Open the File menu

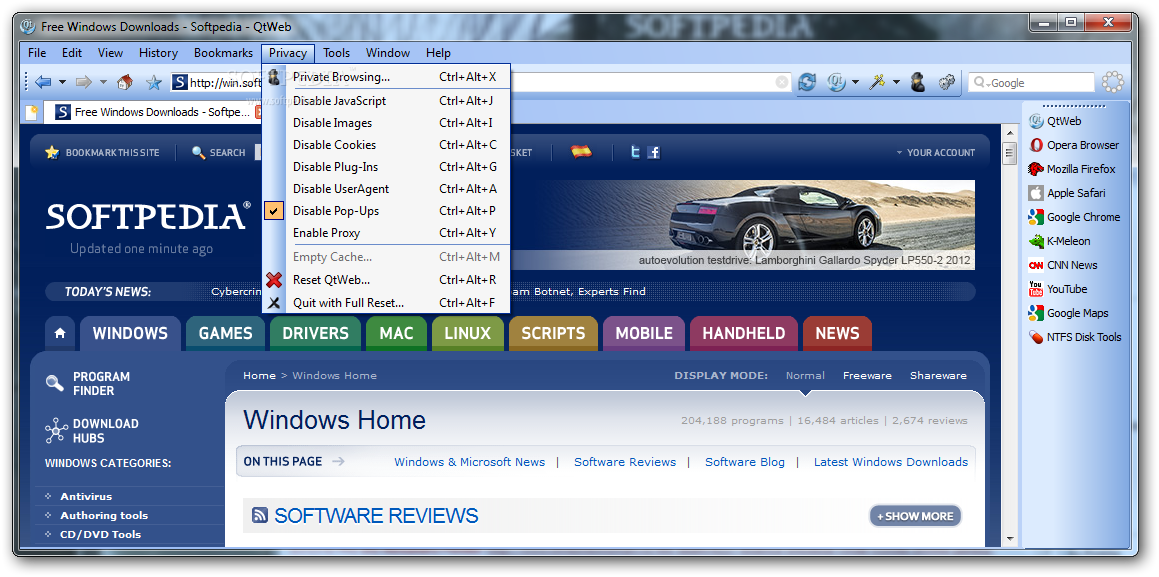37,53
